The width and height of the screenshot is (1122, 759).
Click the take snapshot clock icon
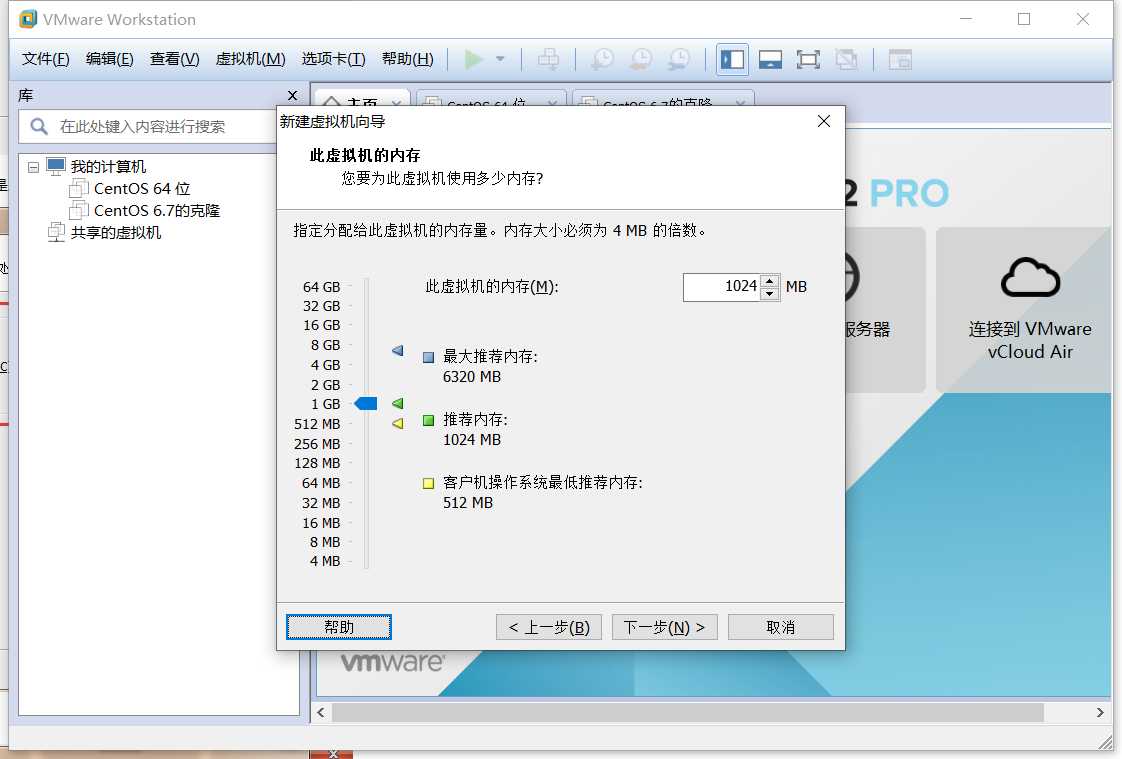click(603, 59)
